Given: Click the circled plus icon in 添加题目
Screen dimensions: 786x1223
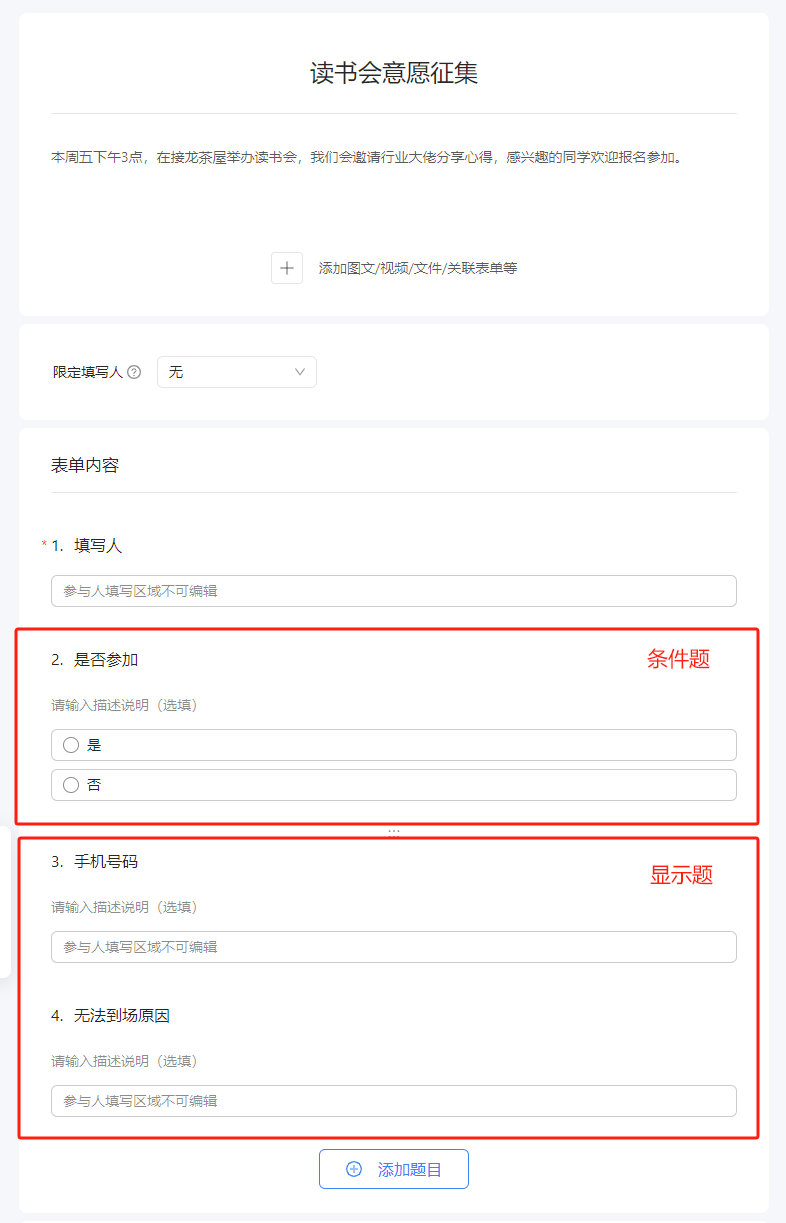Looking at the screenshot, I should point(354,1169).
